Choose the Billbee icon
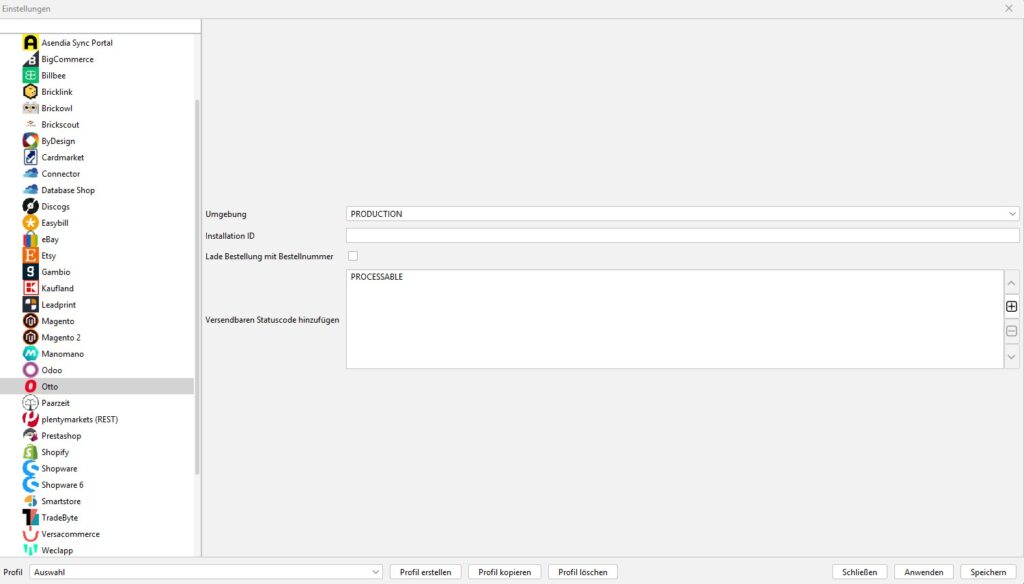Screen dimensions: 1024x584 (31, 75)
